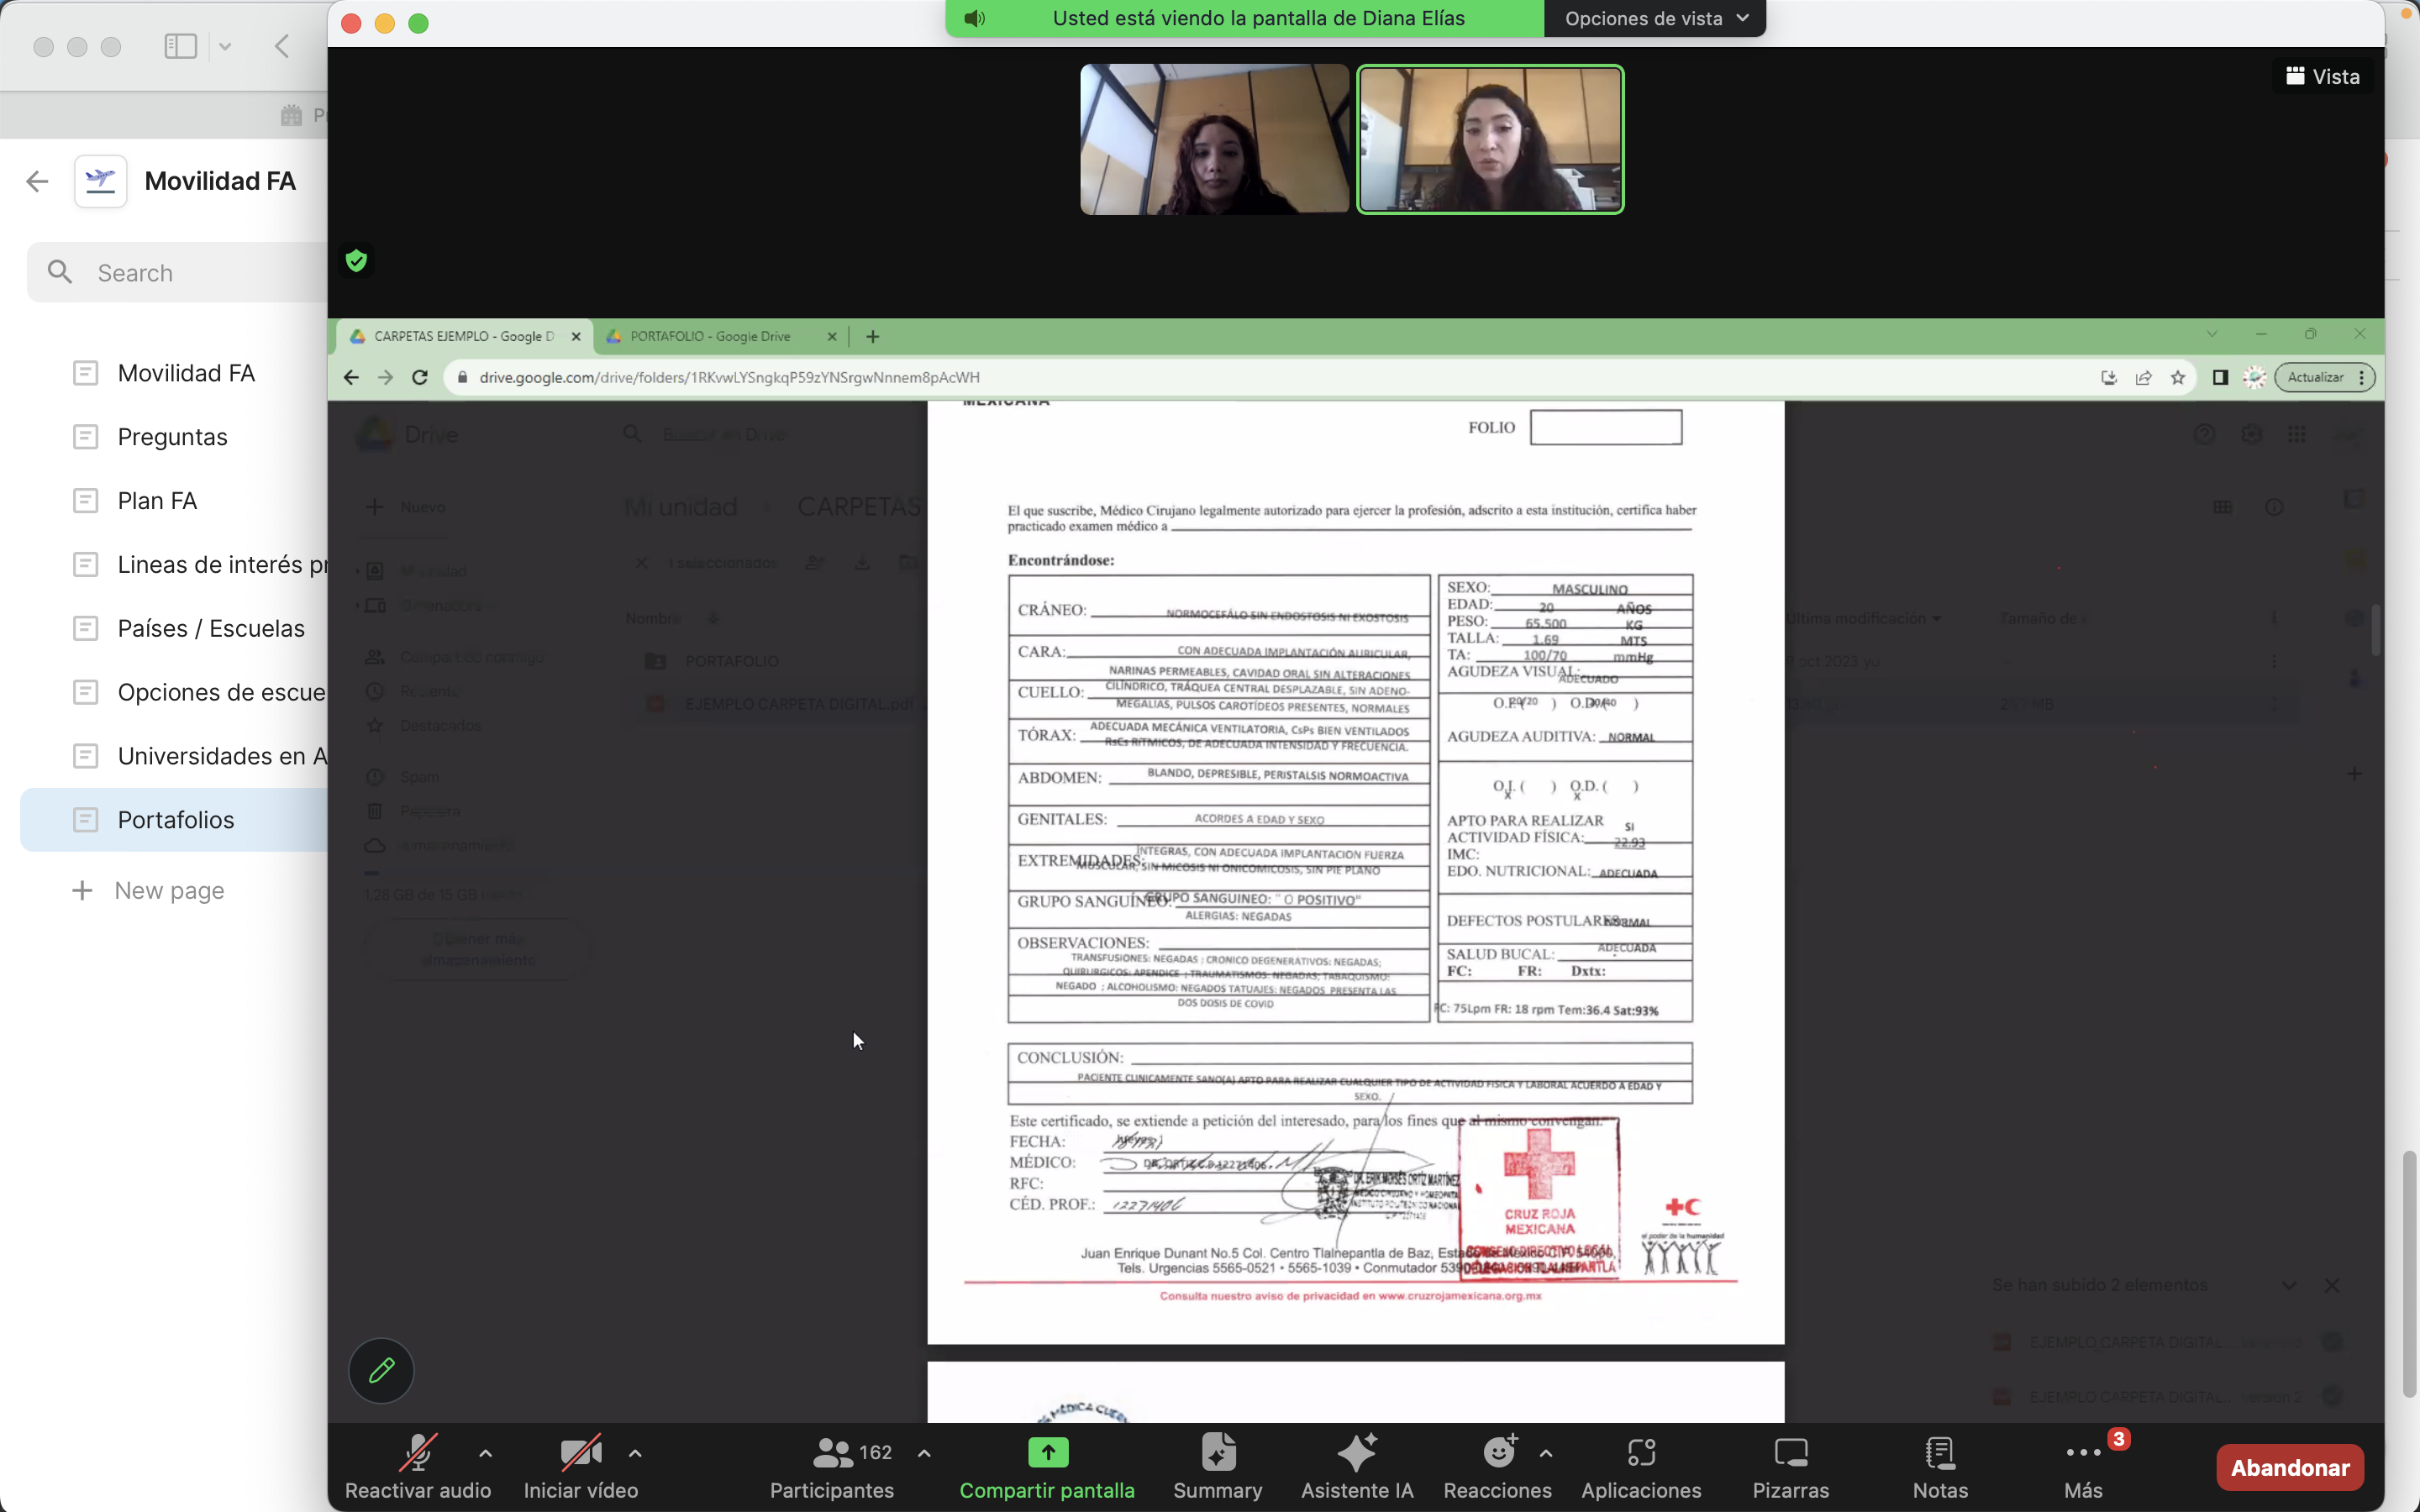Expand the arrow beside Reacciones
This screenshot has height=1512, width=2420.
(1546, 1453)
